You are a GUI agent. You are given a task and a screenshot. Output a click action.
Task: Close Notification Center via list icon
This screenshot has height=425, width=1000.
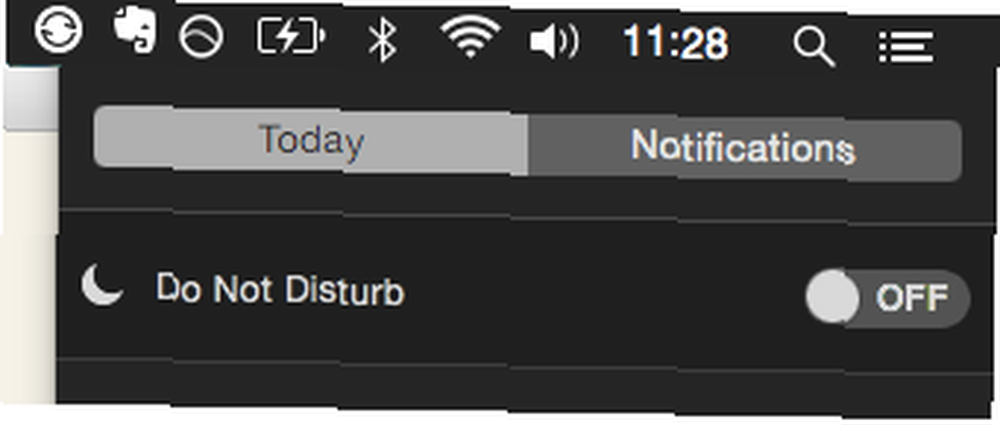click(906, 48)
